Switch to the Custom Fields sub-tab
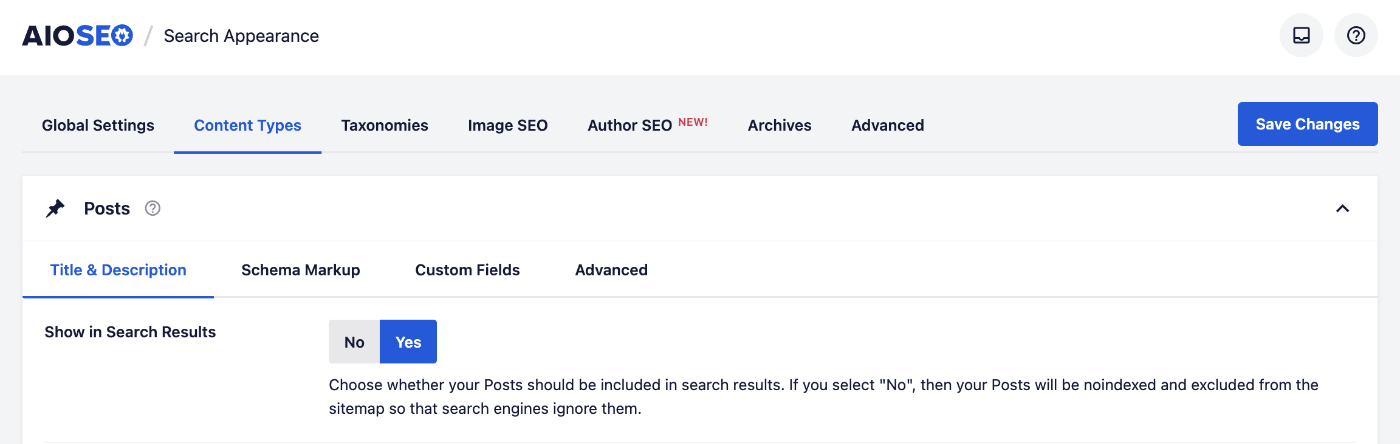The width and height of the screenshot is (1400, 444). 468,270
